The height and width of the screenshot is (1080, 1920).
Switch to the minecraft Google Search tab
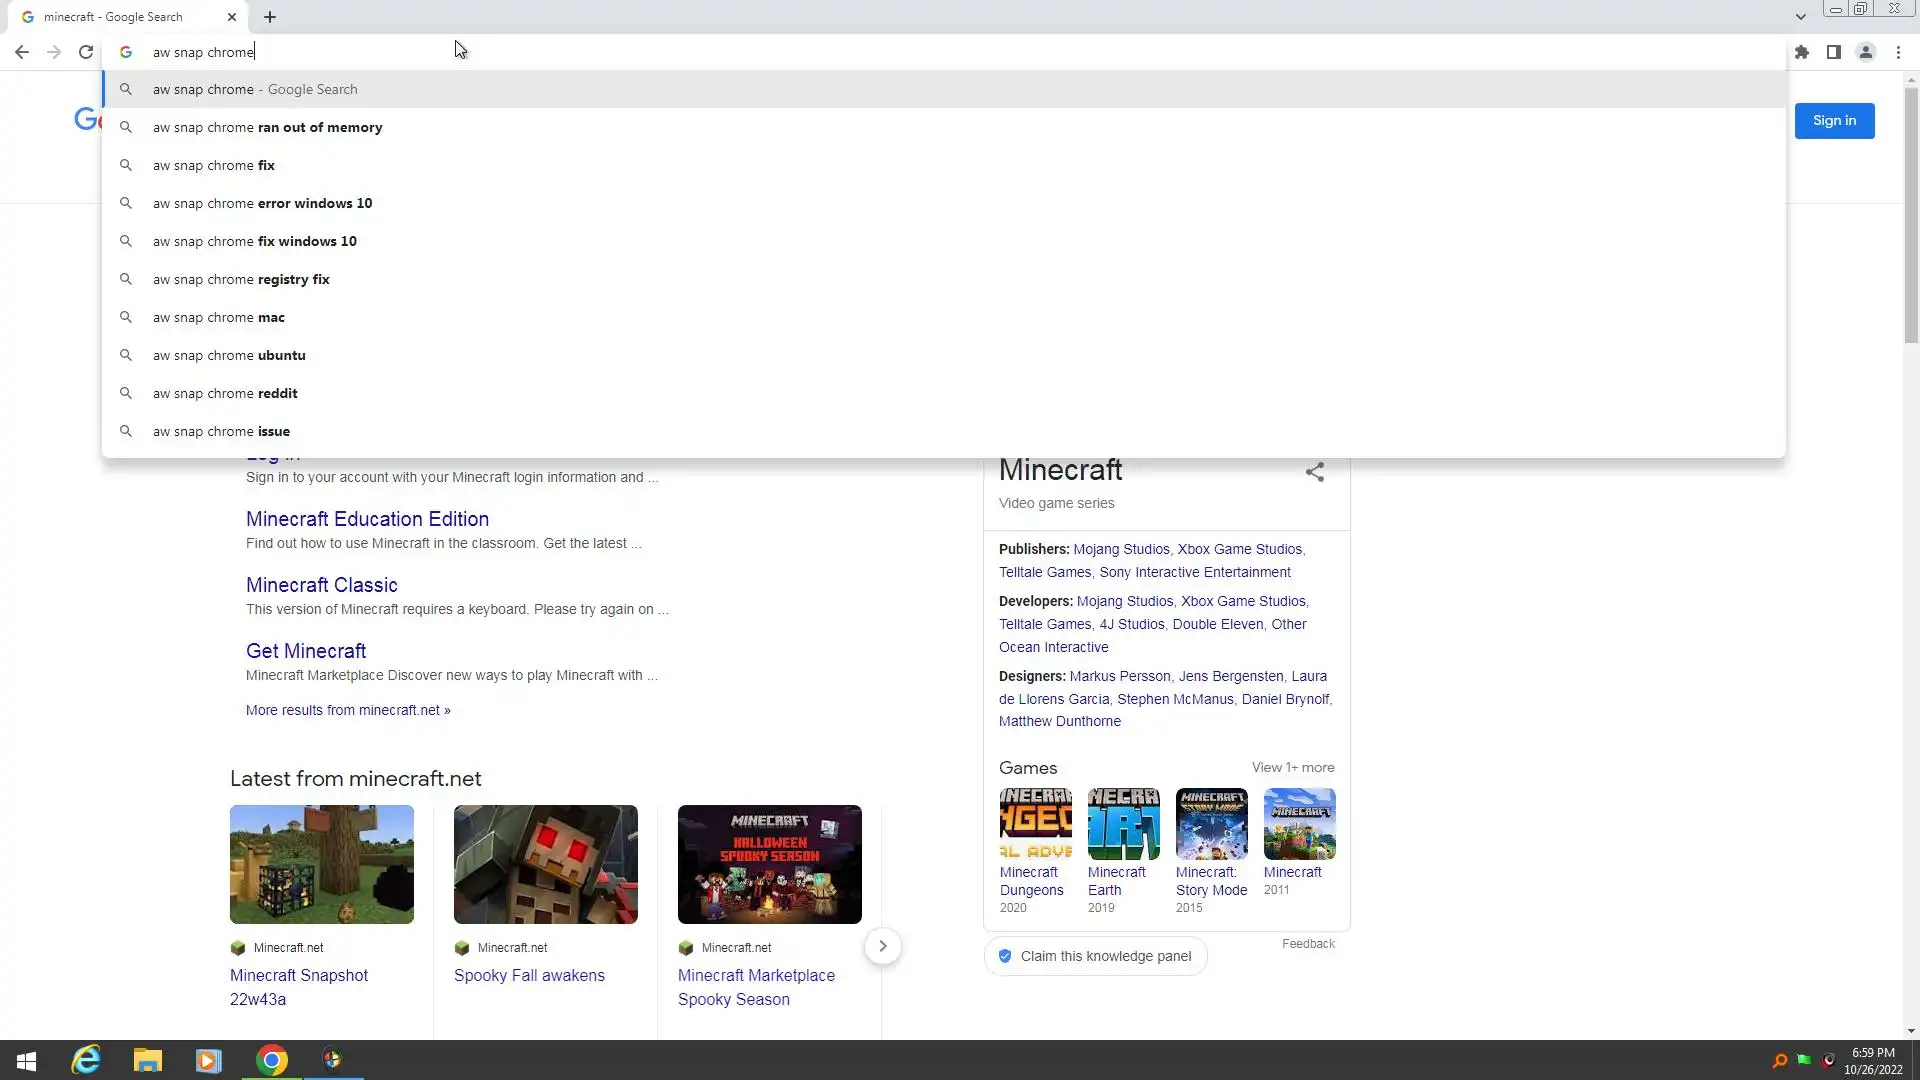pyautogui.click(x=115, y=17)
